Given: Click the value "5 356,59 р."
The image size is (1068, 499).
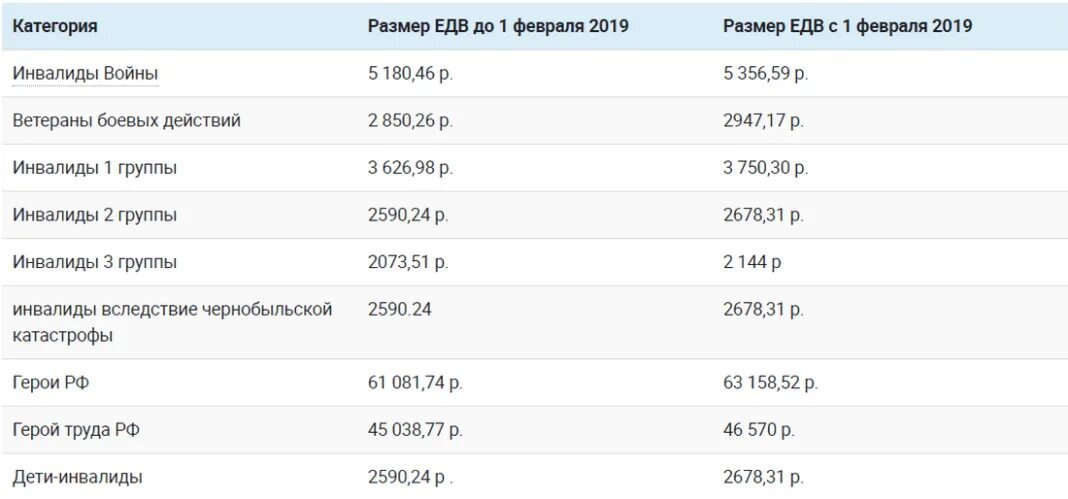Looking at the screenshot, I should point(766,74).
